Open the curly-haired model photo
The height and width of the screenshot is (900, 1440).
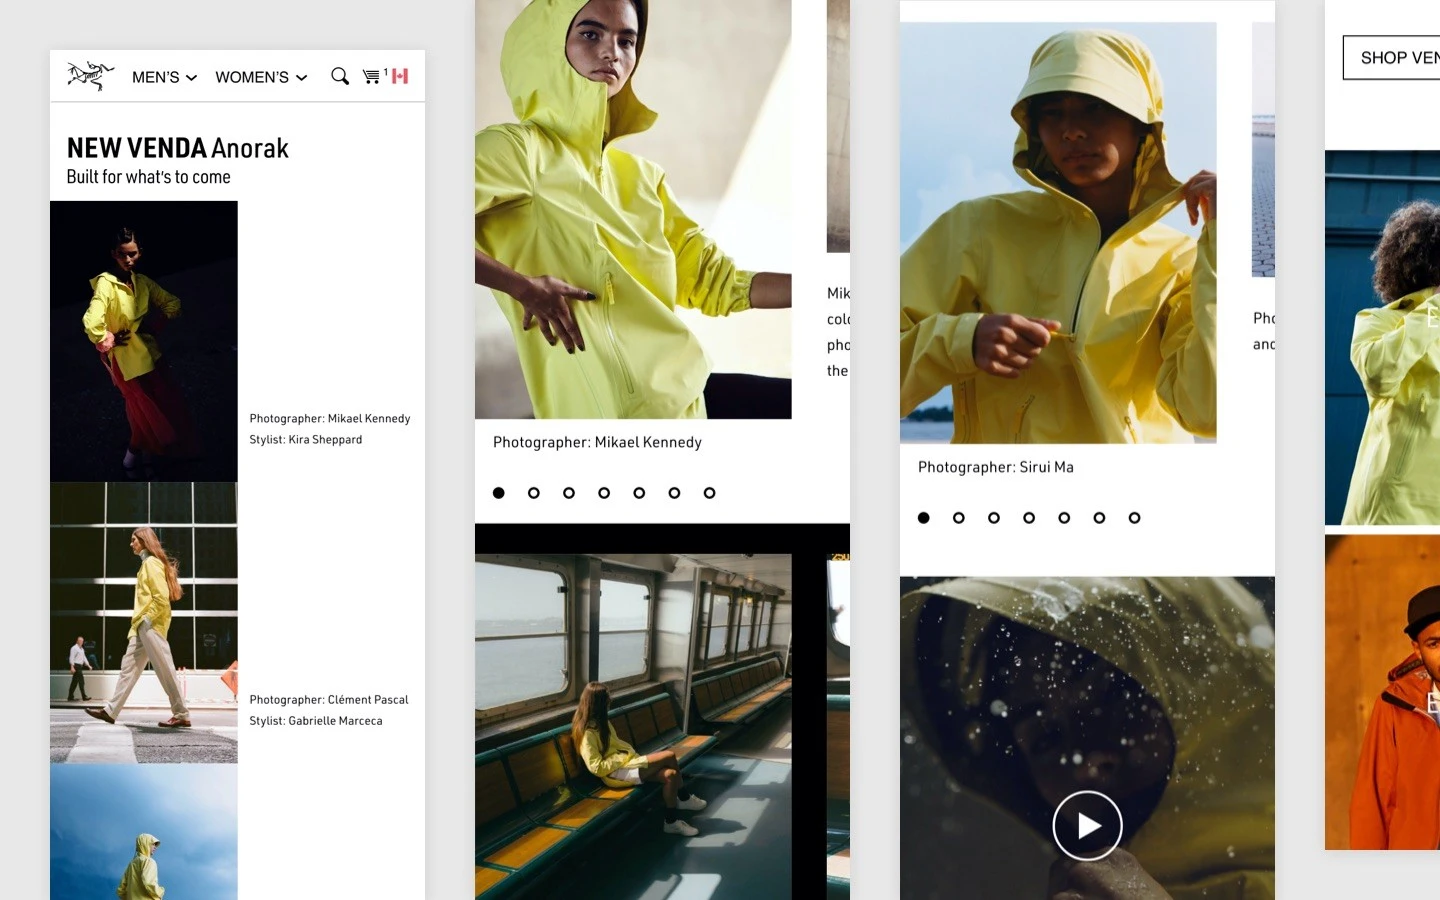[1382, 338]
